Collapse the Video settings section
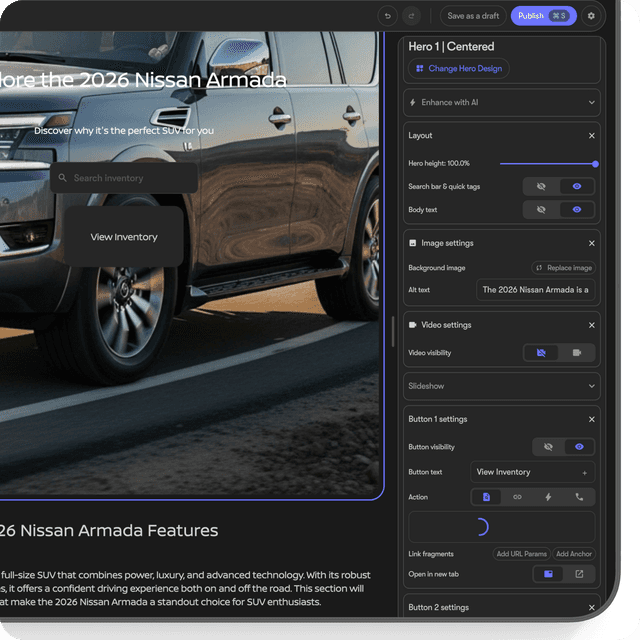The image size is (640, 640). [591, 325]
